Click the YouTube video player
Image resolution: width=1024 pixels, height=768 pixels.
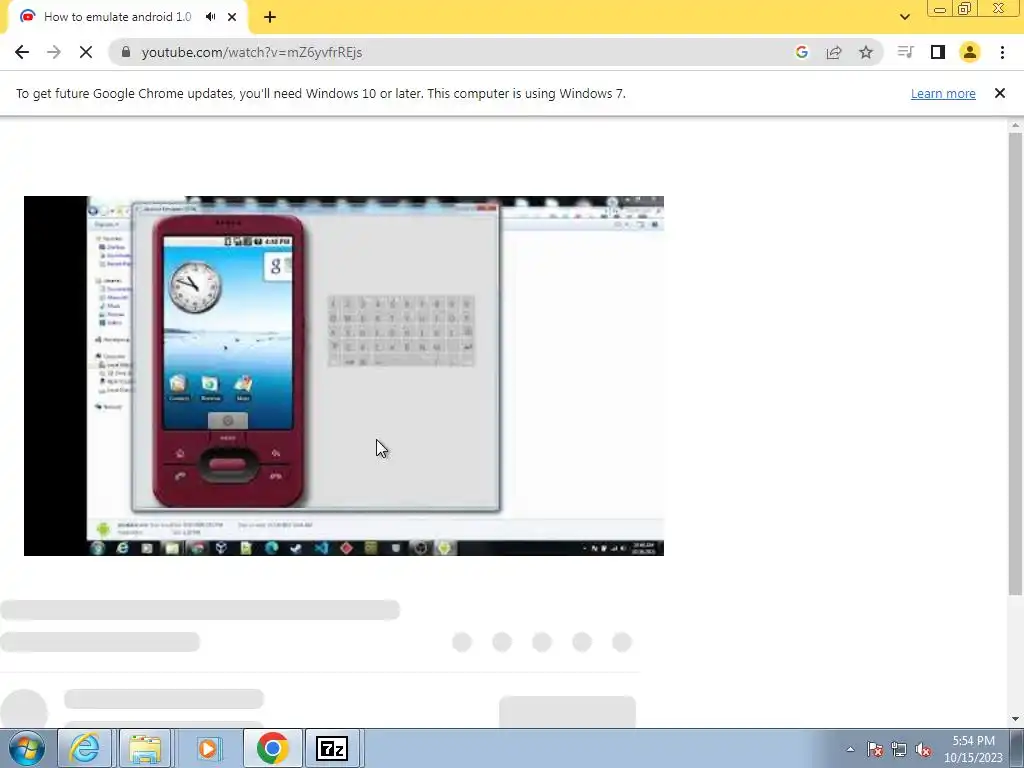click(344, 376)
